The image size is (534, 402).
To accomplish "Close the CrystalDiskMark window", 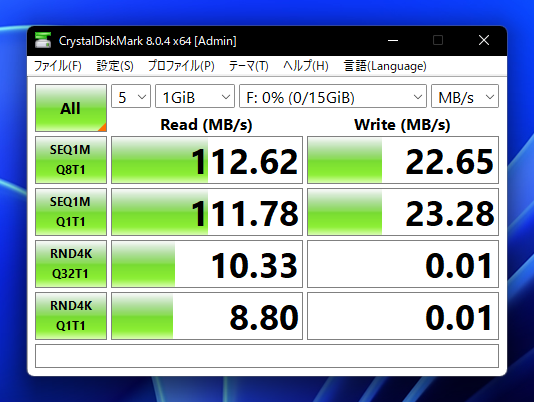I will point(484,41).
